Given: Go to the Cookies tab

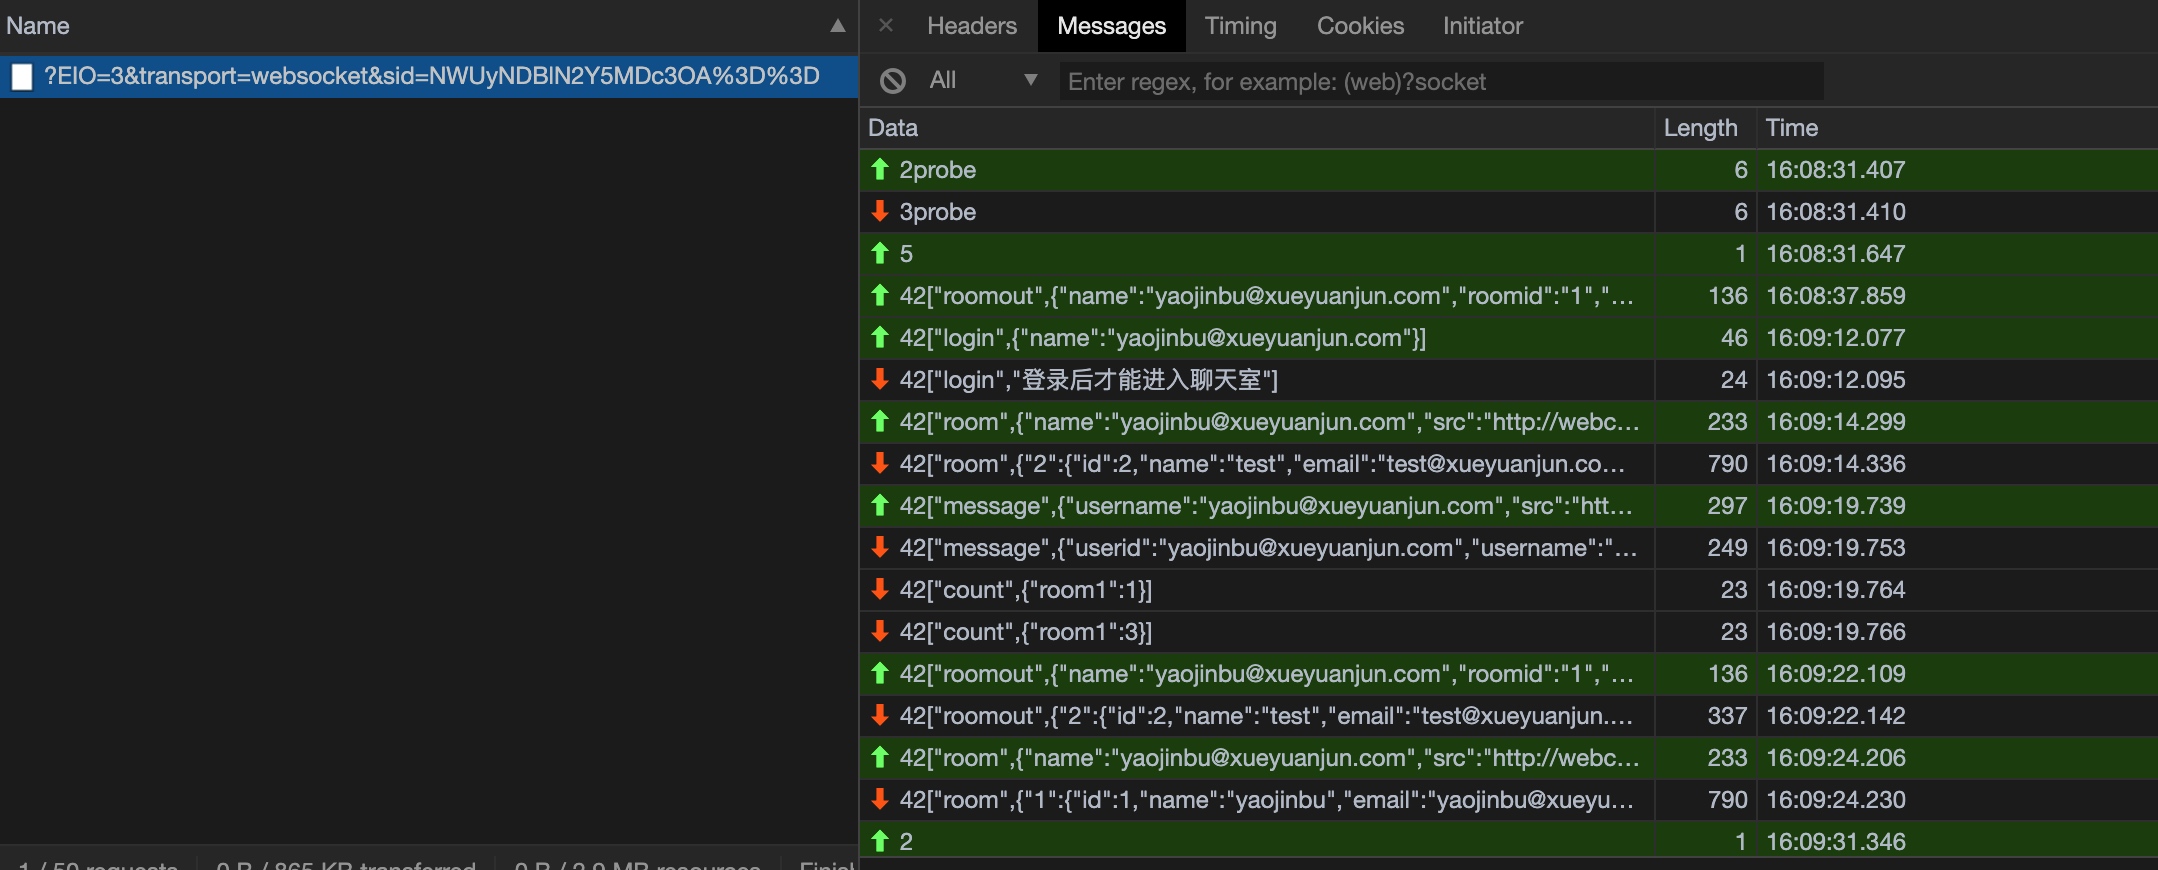Looking at the screenshot, I should click(x=1360, y=26).
